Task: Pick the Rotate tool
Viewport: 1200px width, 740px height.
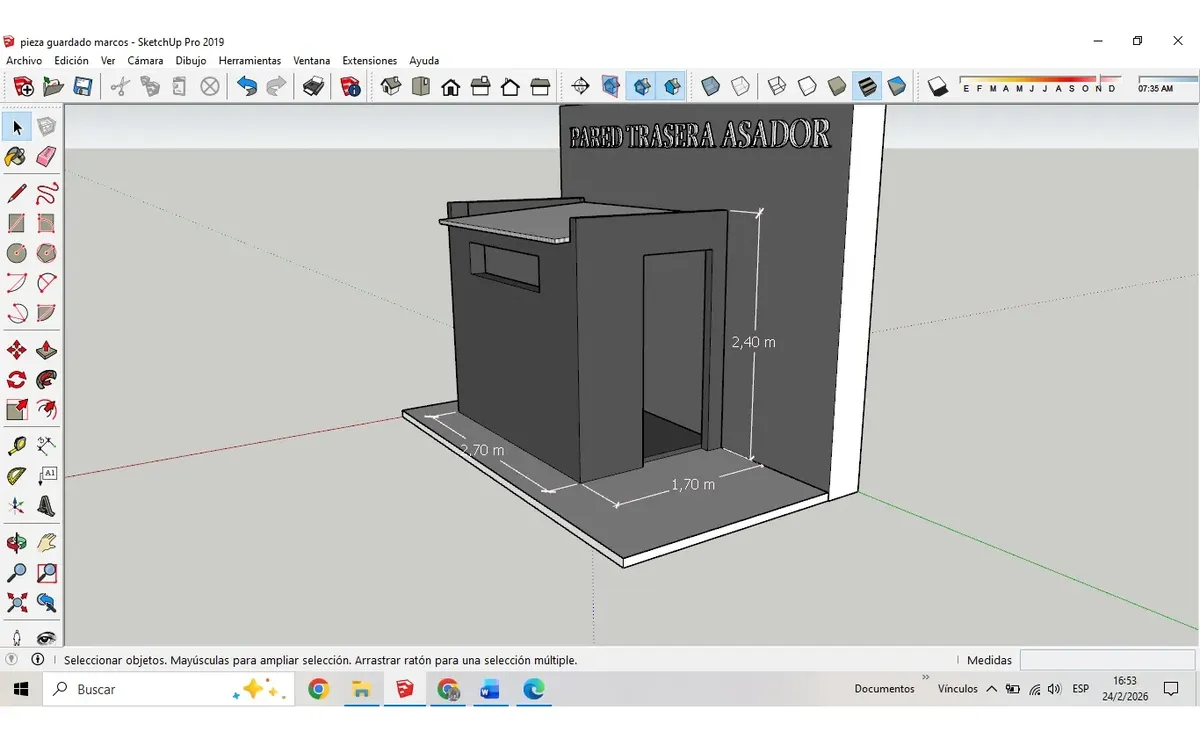Action: 15,379
